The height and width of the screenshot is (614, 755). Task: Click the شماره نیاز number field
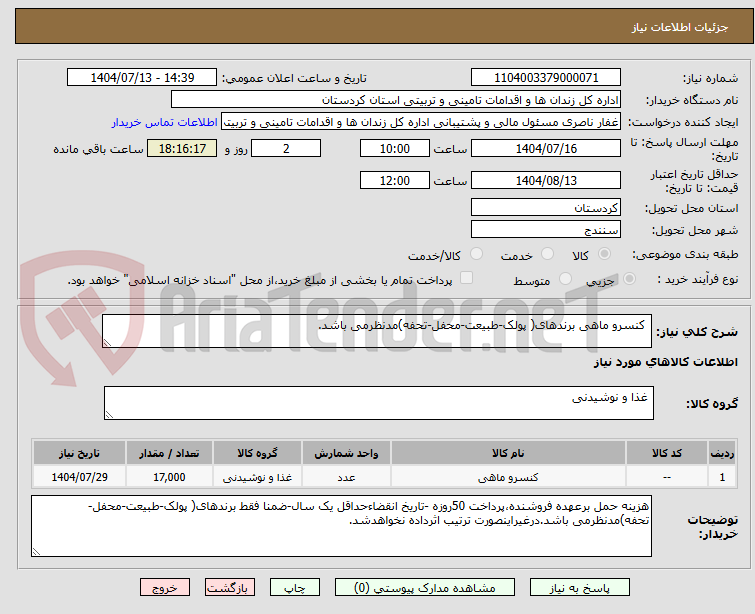(546, 78)
